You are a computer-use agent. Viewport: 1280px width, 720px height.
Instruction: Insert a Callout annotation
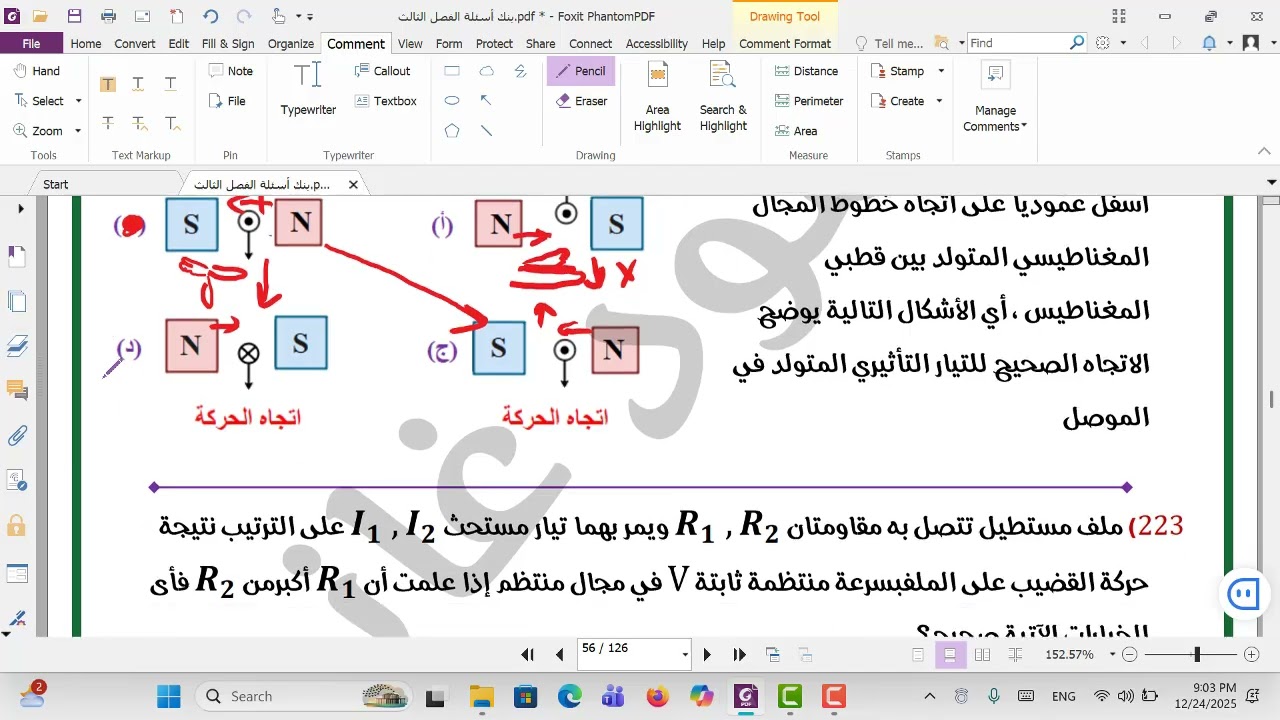[382, 71]
